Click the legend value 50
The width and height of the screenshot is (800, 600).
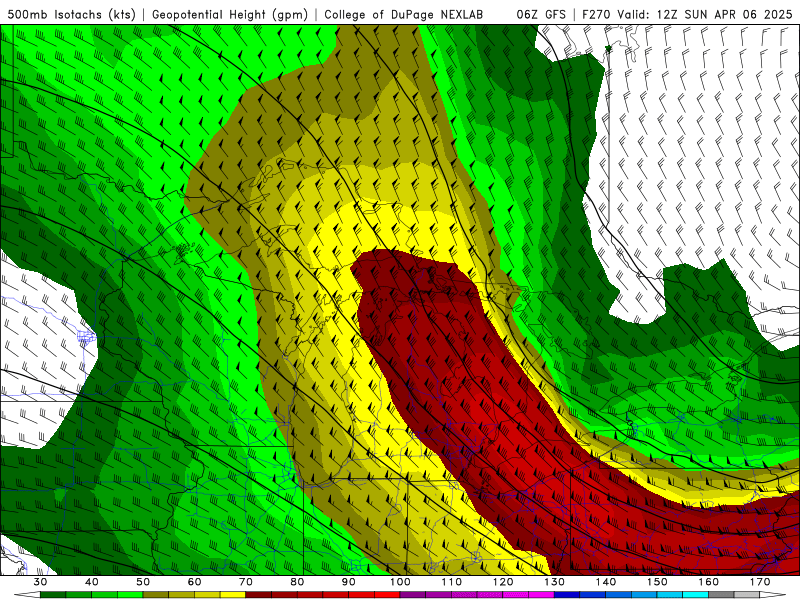coord(143,582)
